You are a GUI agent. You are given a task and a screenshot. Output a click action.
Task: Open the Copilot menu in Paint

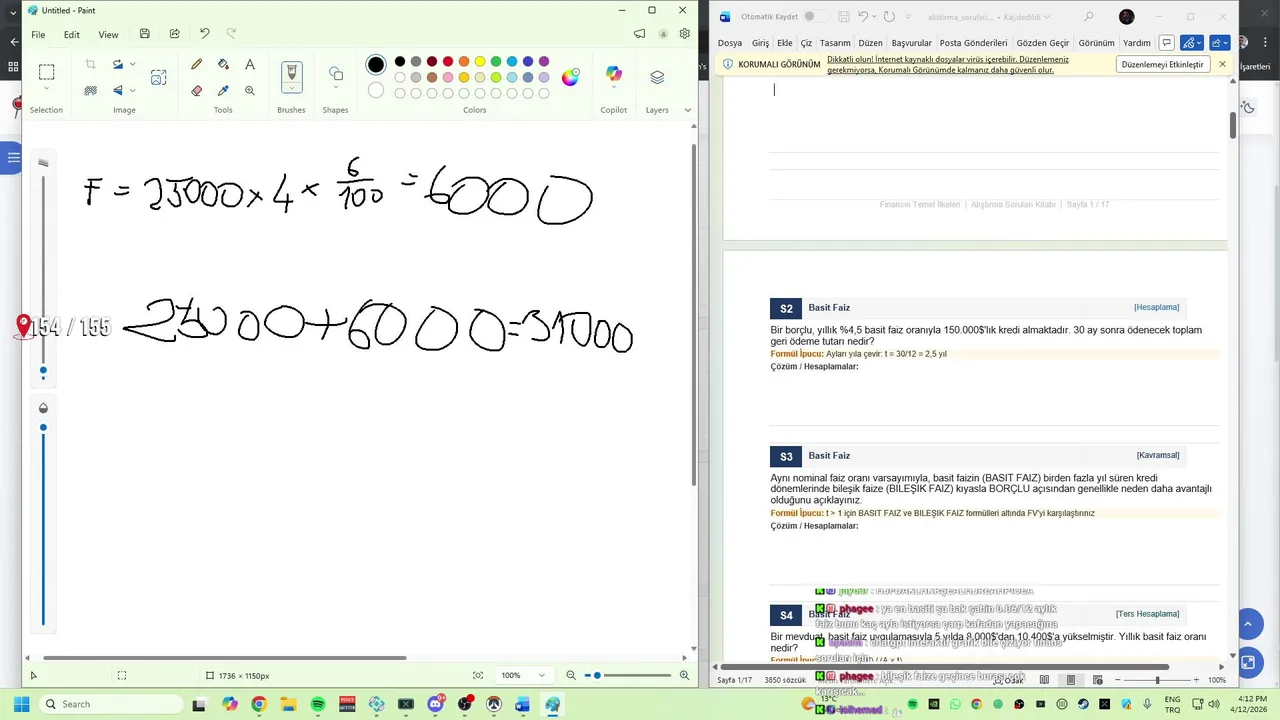point(613,75)
